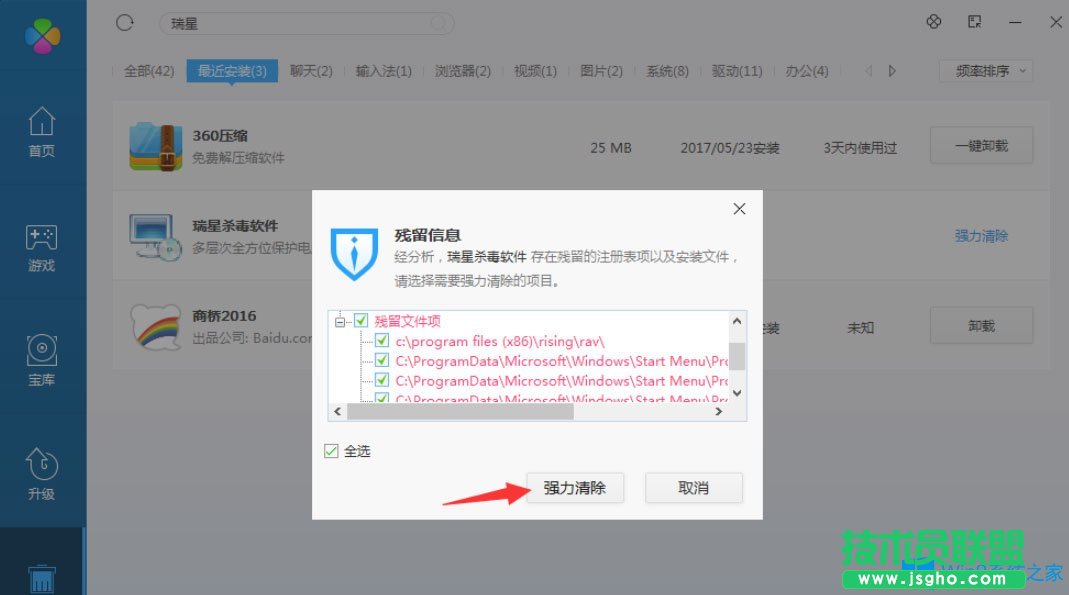Open the 系统(8) category tab
The height and width of the screenshot is (595, 1069).
(666, 71)
